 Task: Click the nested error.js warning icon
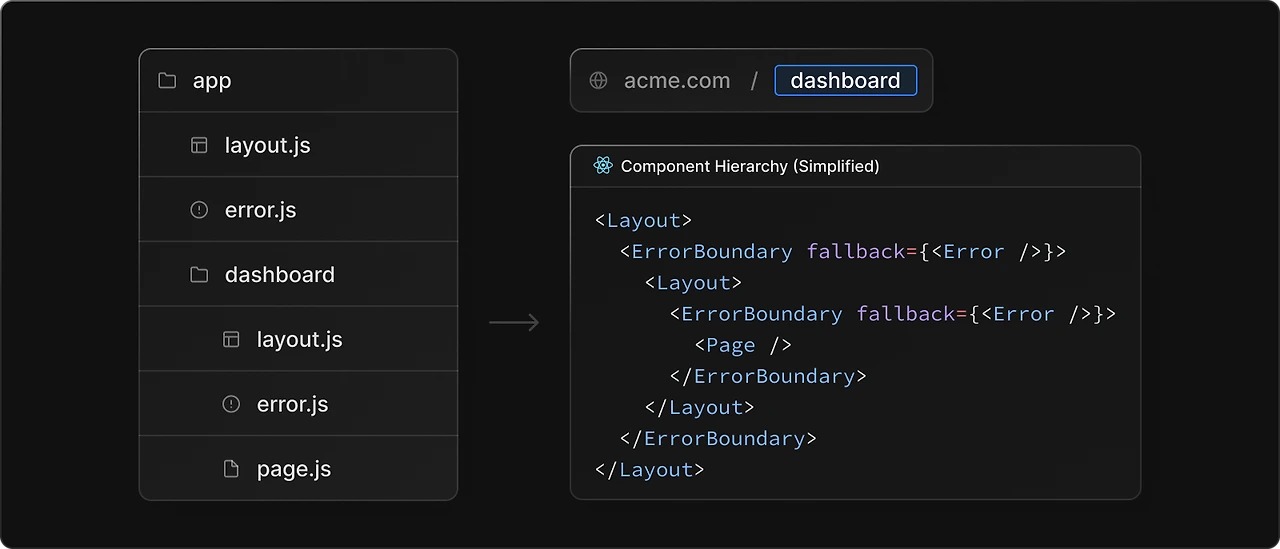click(231, 404)
